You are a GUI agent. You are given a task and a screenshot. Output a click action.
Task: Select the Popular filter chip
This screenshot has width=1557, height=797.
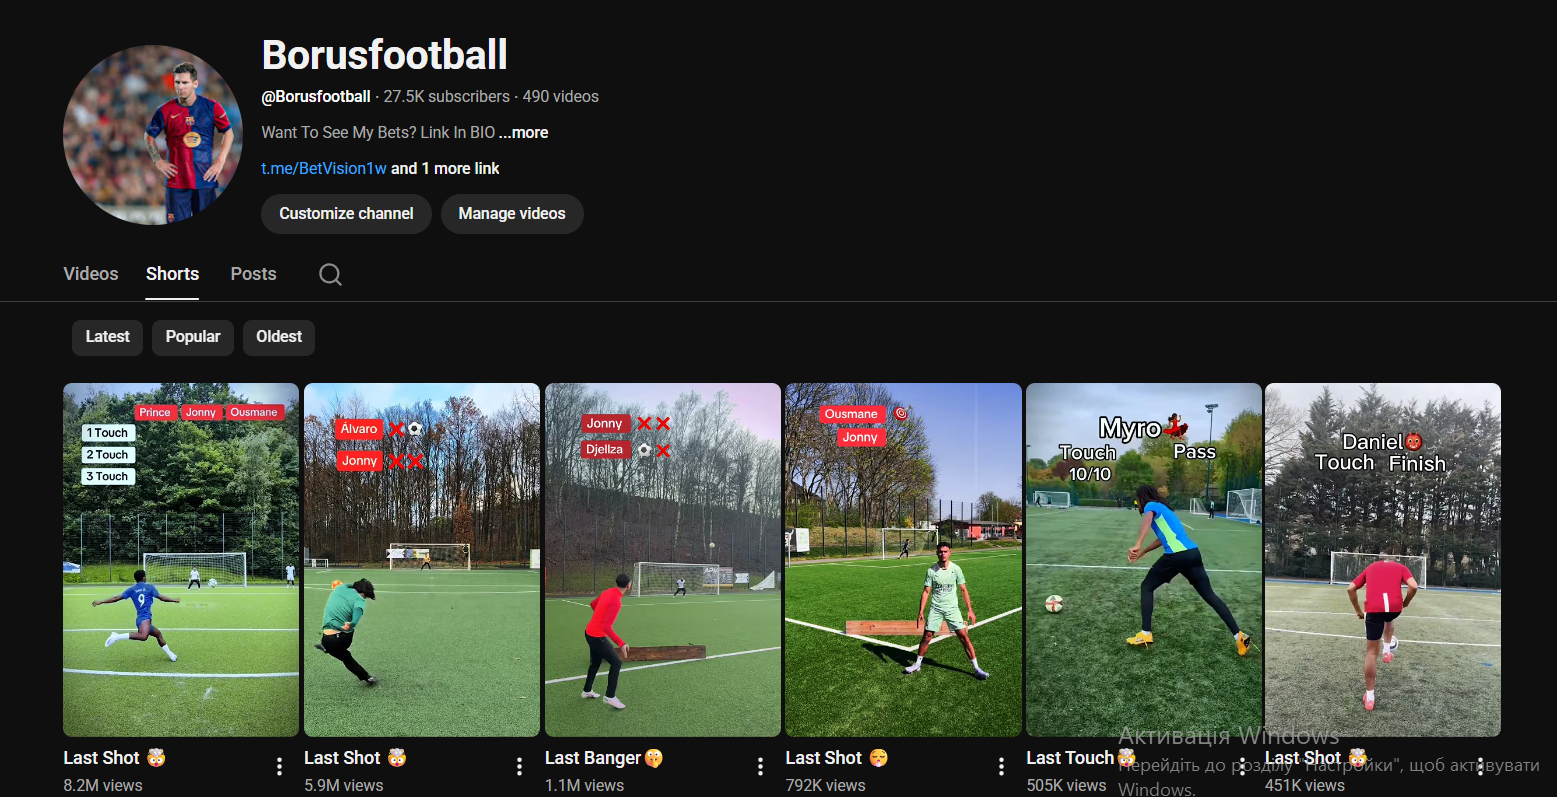pyautogui.click(x=193, y=337)
